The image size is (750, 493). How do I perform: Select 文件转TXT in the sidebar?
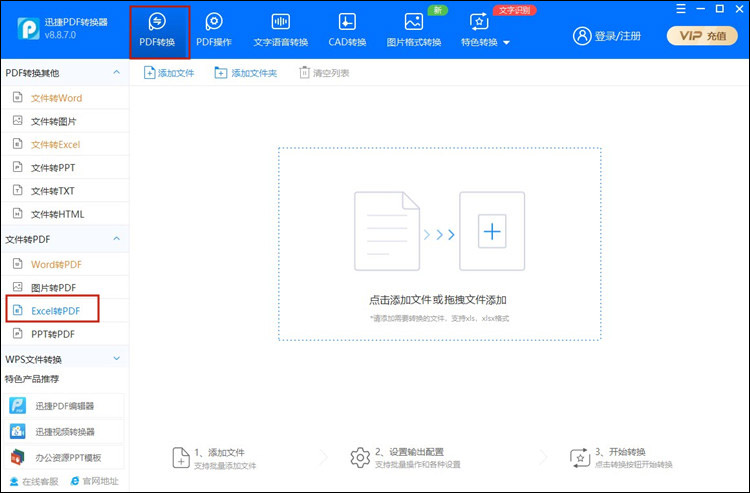65,191
